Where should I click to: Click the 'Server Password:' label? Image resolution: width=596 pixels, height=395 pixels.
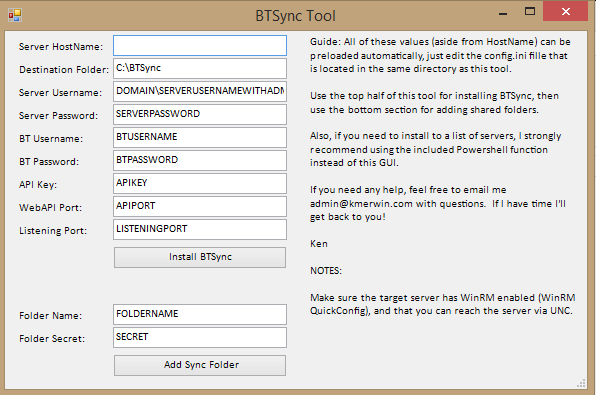coord(58,116)
